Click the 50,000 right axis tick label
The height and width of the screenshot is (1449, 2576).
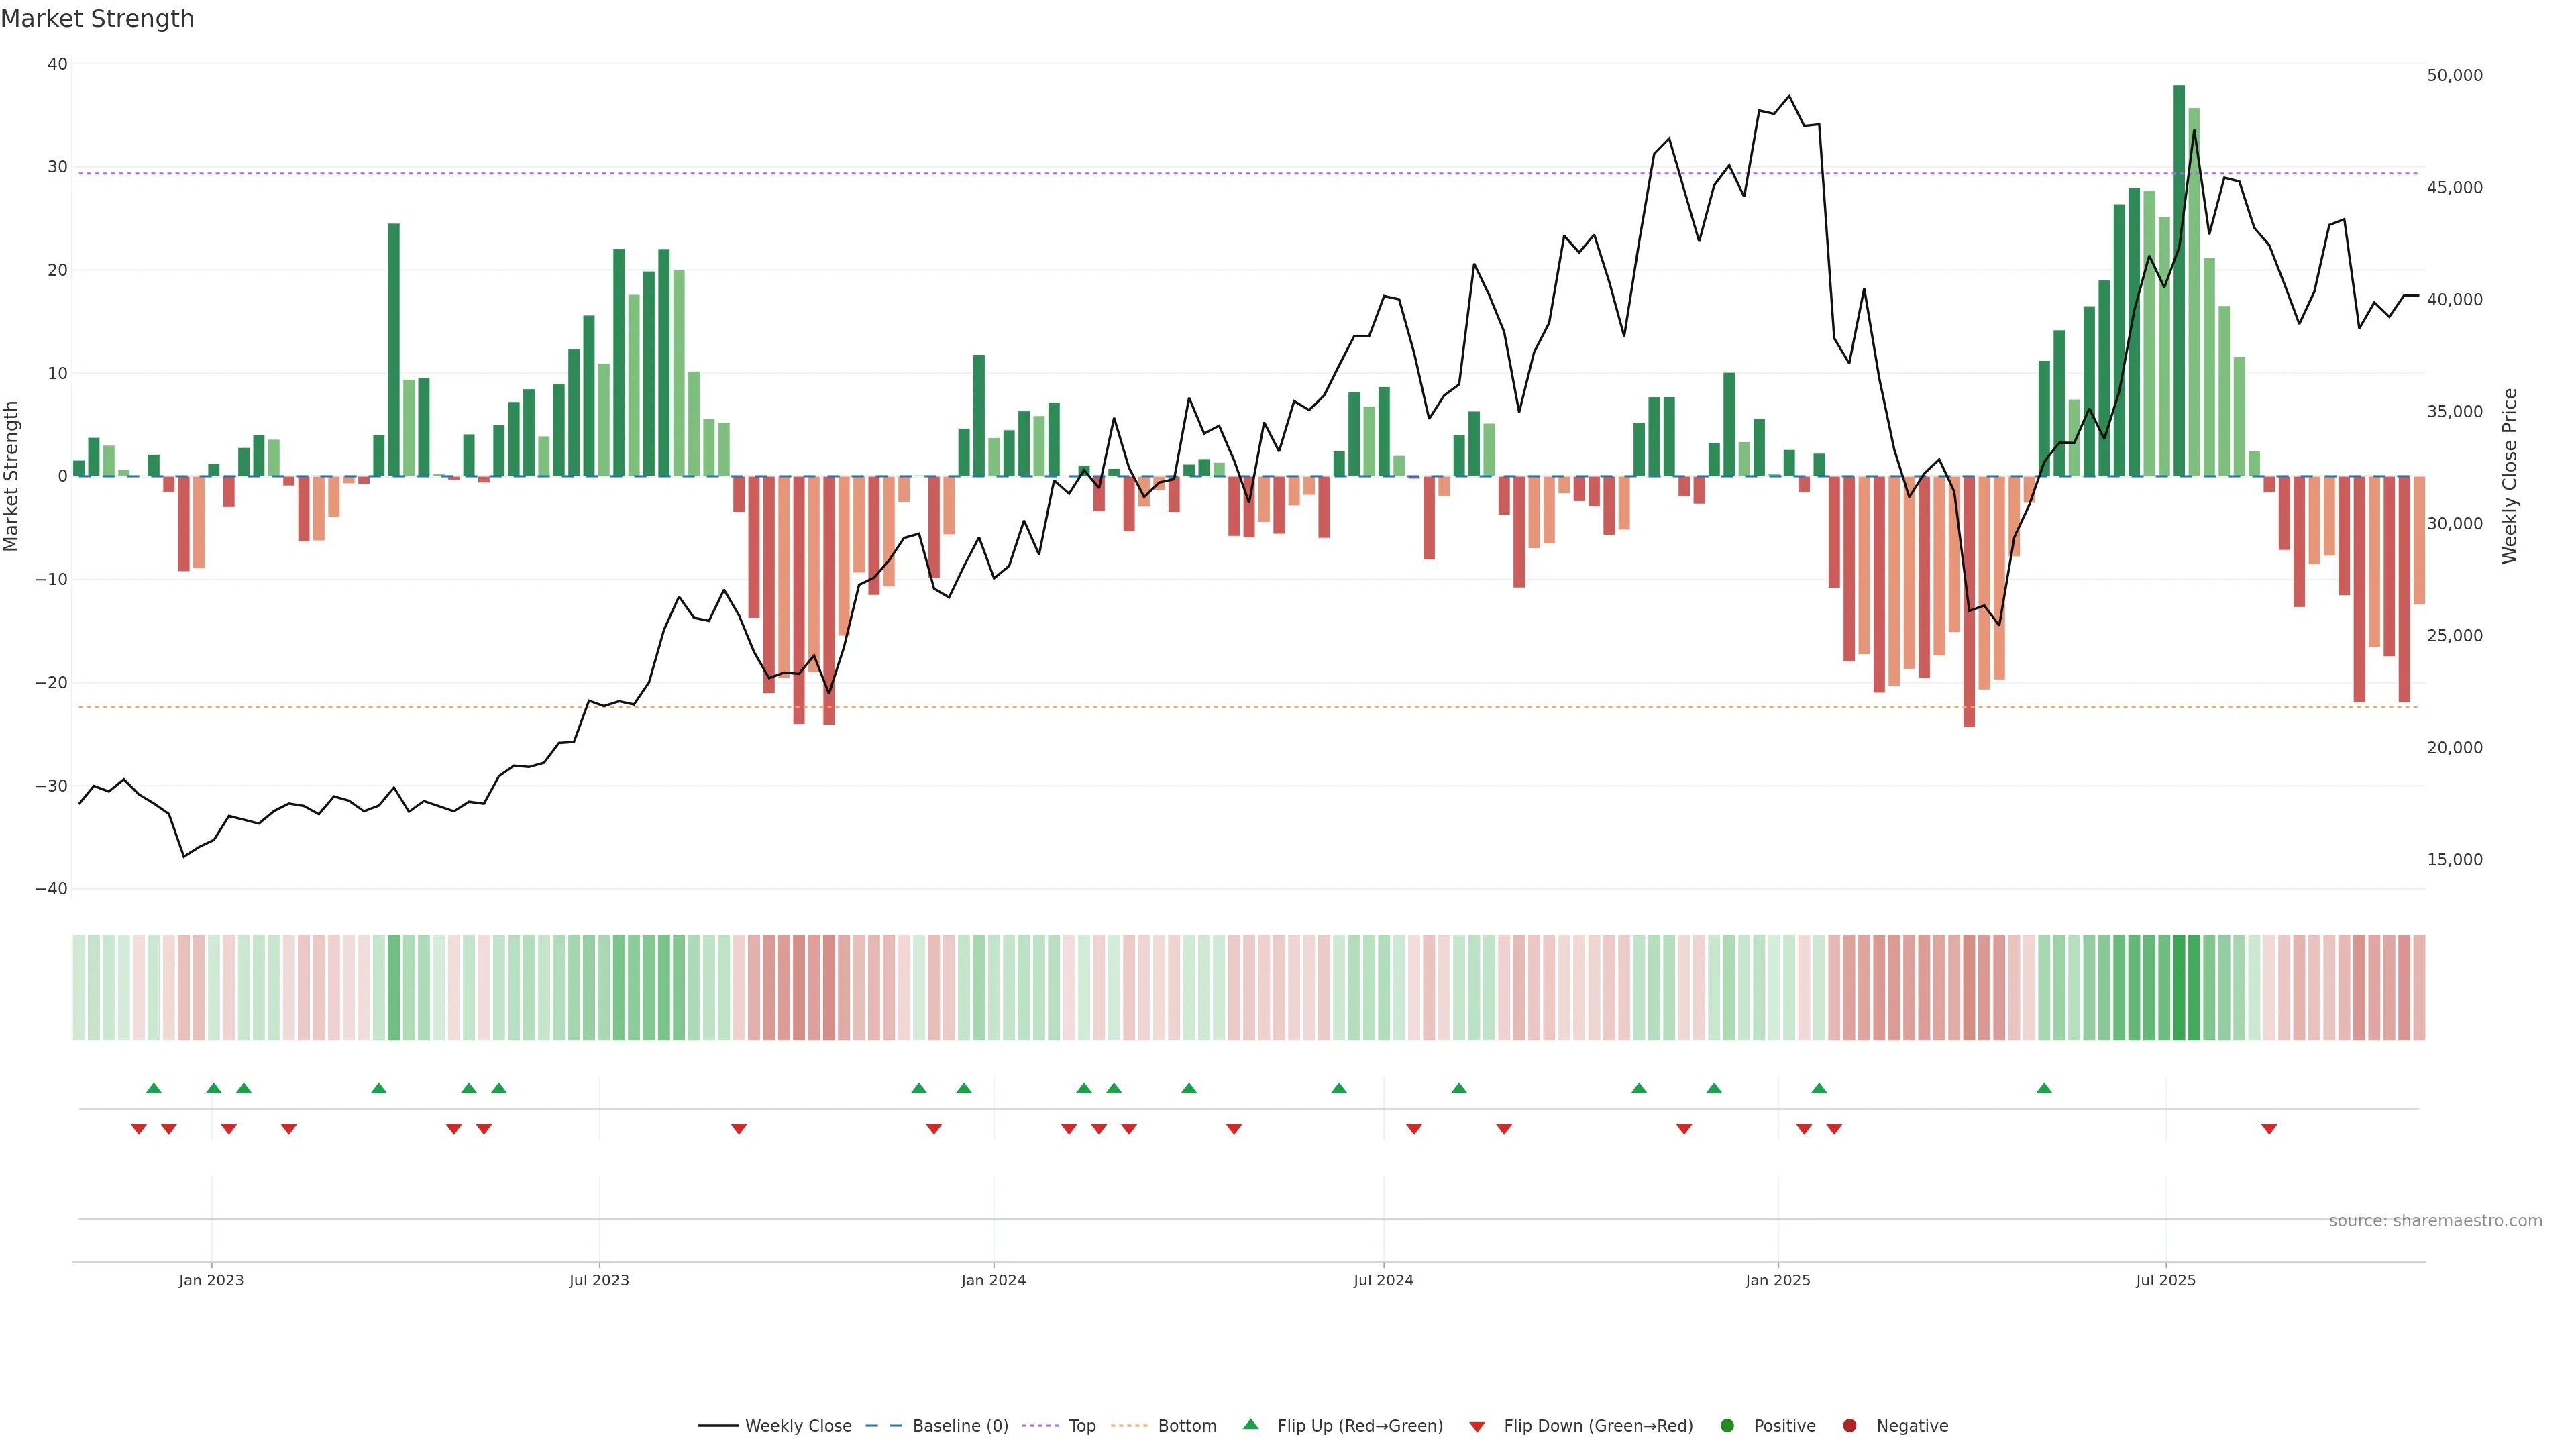pyautogui.click(x=2454, y=76)
